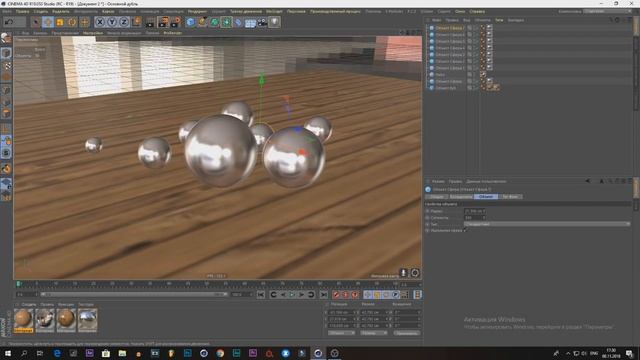The image size is (640, 360).
Task: Open the green array/modeling objects group
Action: click(226, 22)
